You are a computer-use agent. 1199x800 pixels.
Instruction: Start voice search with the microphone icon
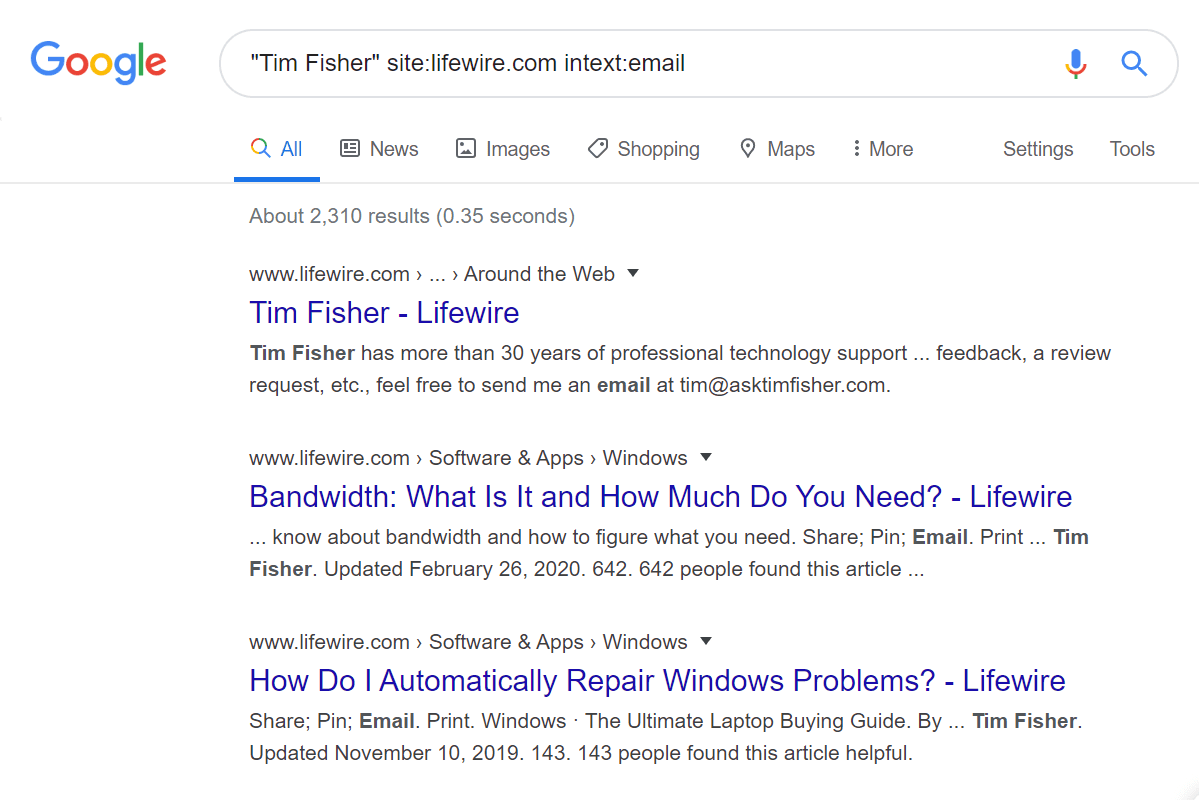1075,64
